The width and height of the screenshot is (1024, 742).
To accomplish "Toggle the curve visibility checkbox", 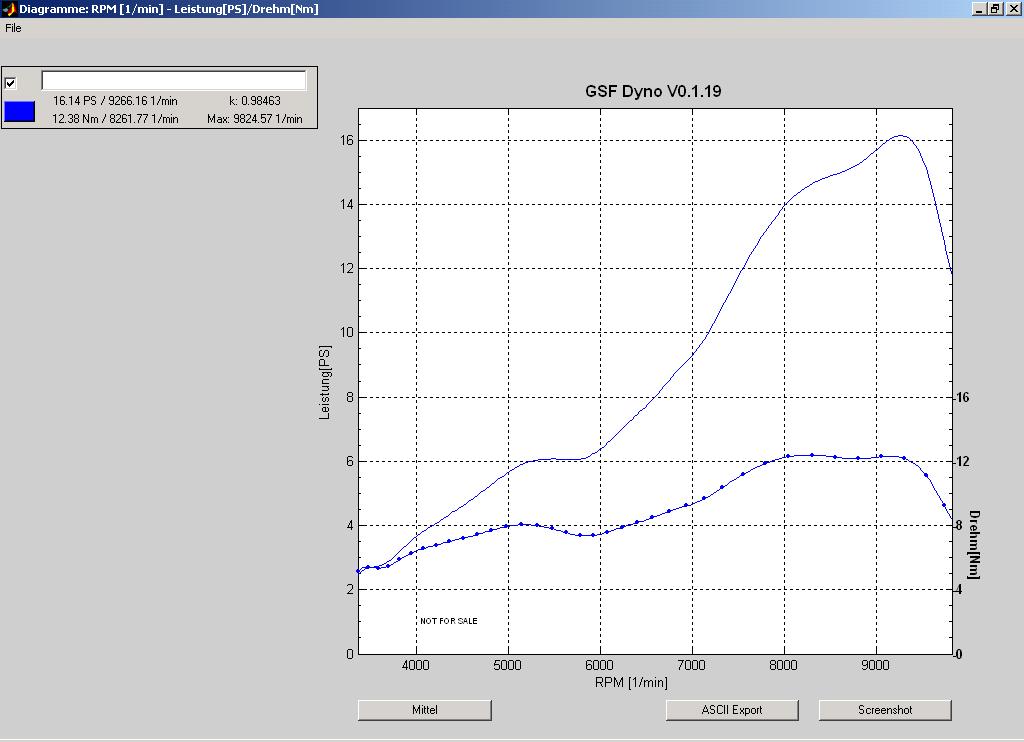I will (x=11, y=83).
